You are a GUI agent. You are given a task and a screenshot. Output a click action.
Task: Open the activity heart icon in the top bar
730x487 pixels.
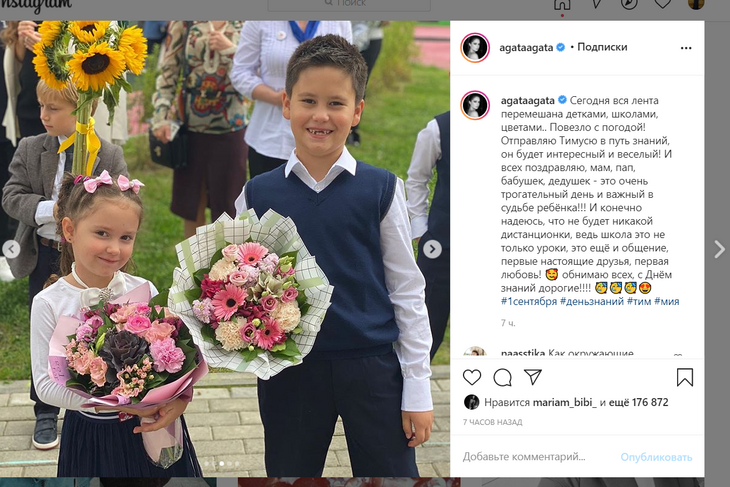click(x=662, y=4)
